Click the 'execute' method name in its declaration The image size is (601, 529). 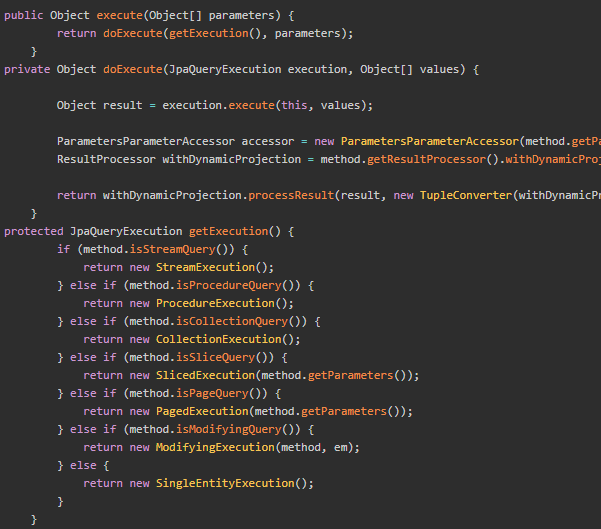[x=119, y=15]
